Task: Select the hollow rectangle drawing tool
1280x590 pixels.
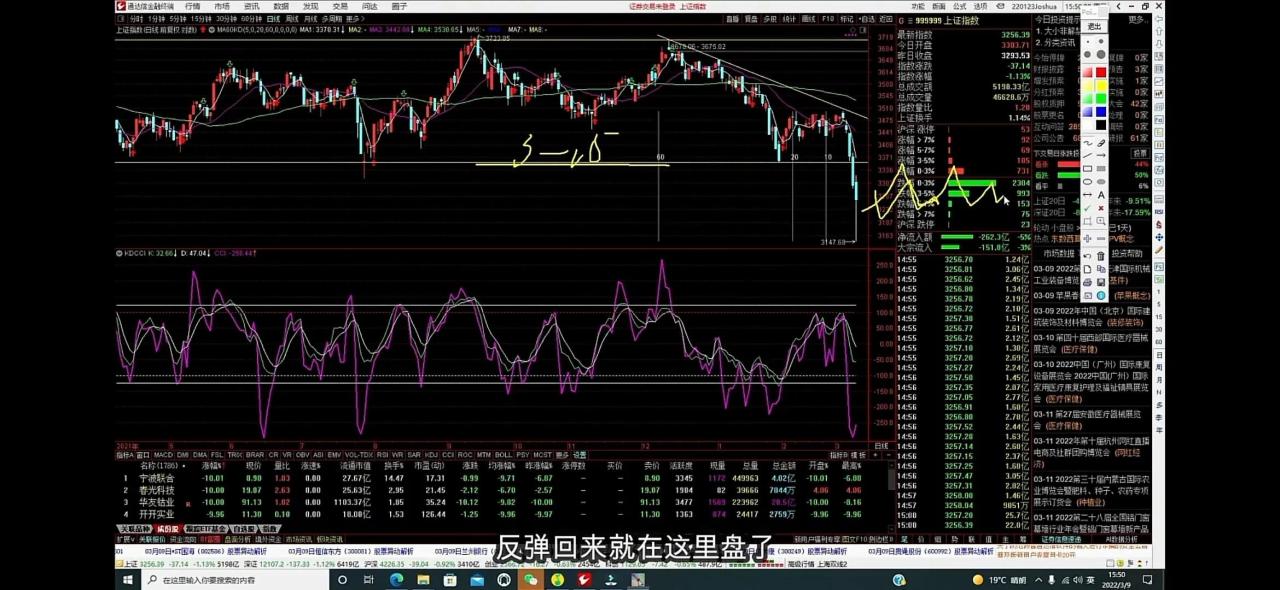Action: coord(1088,168)
